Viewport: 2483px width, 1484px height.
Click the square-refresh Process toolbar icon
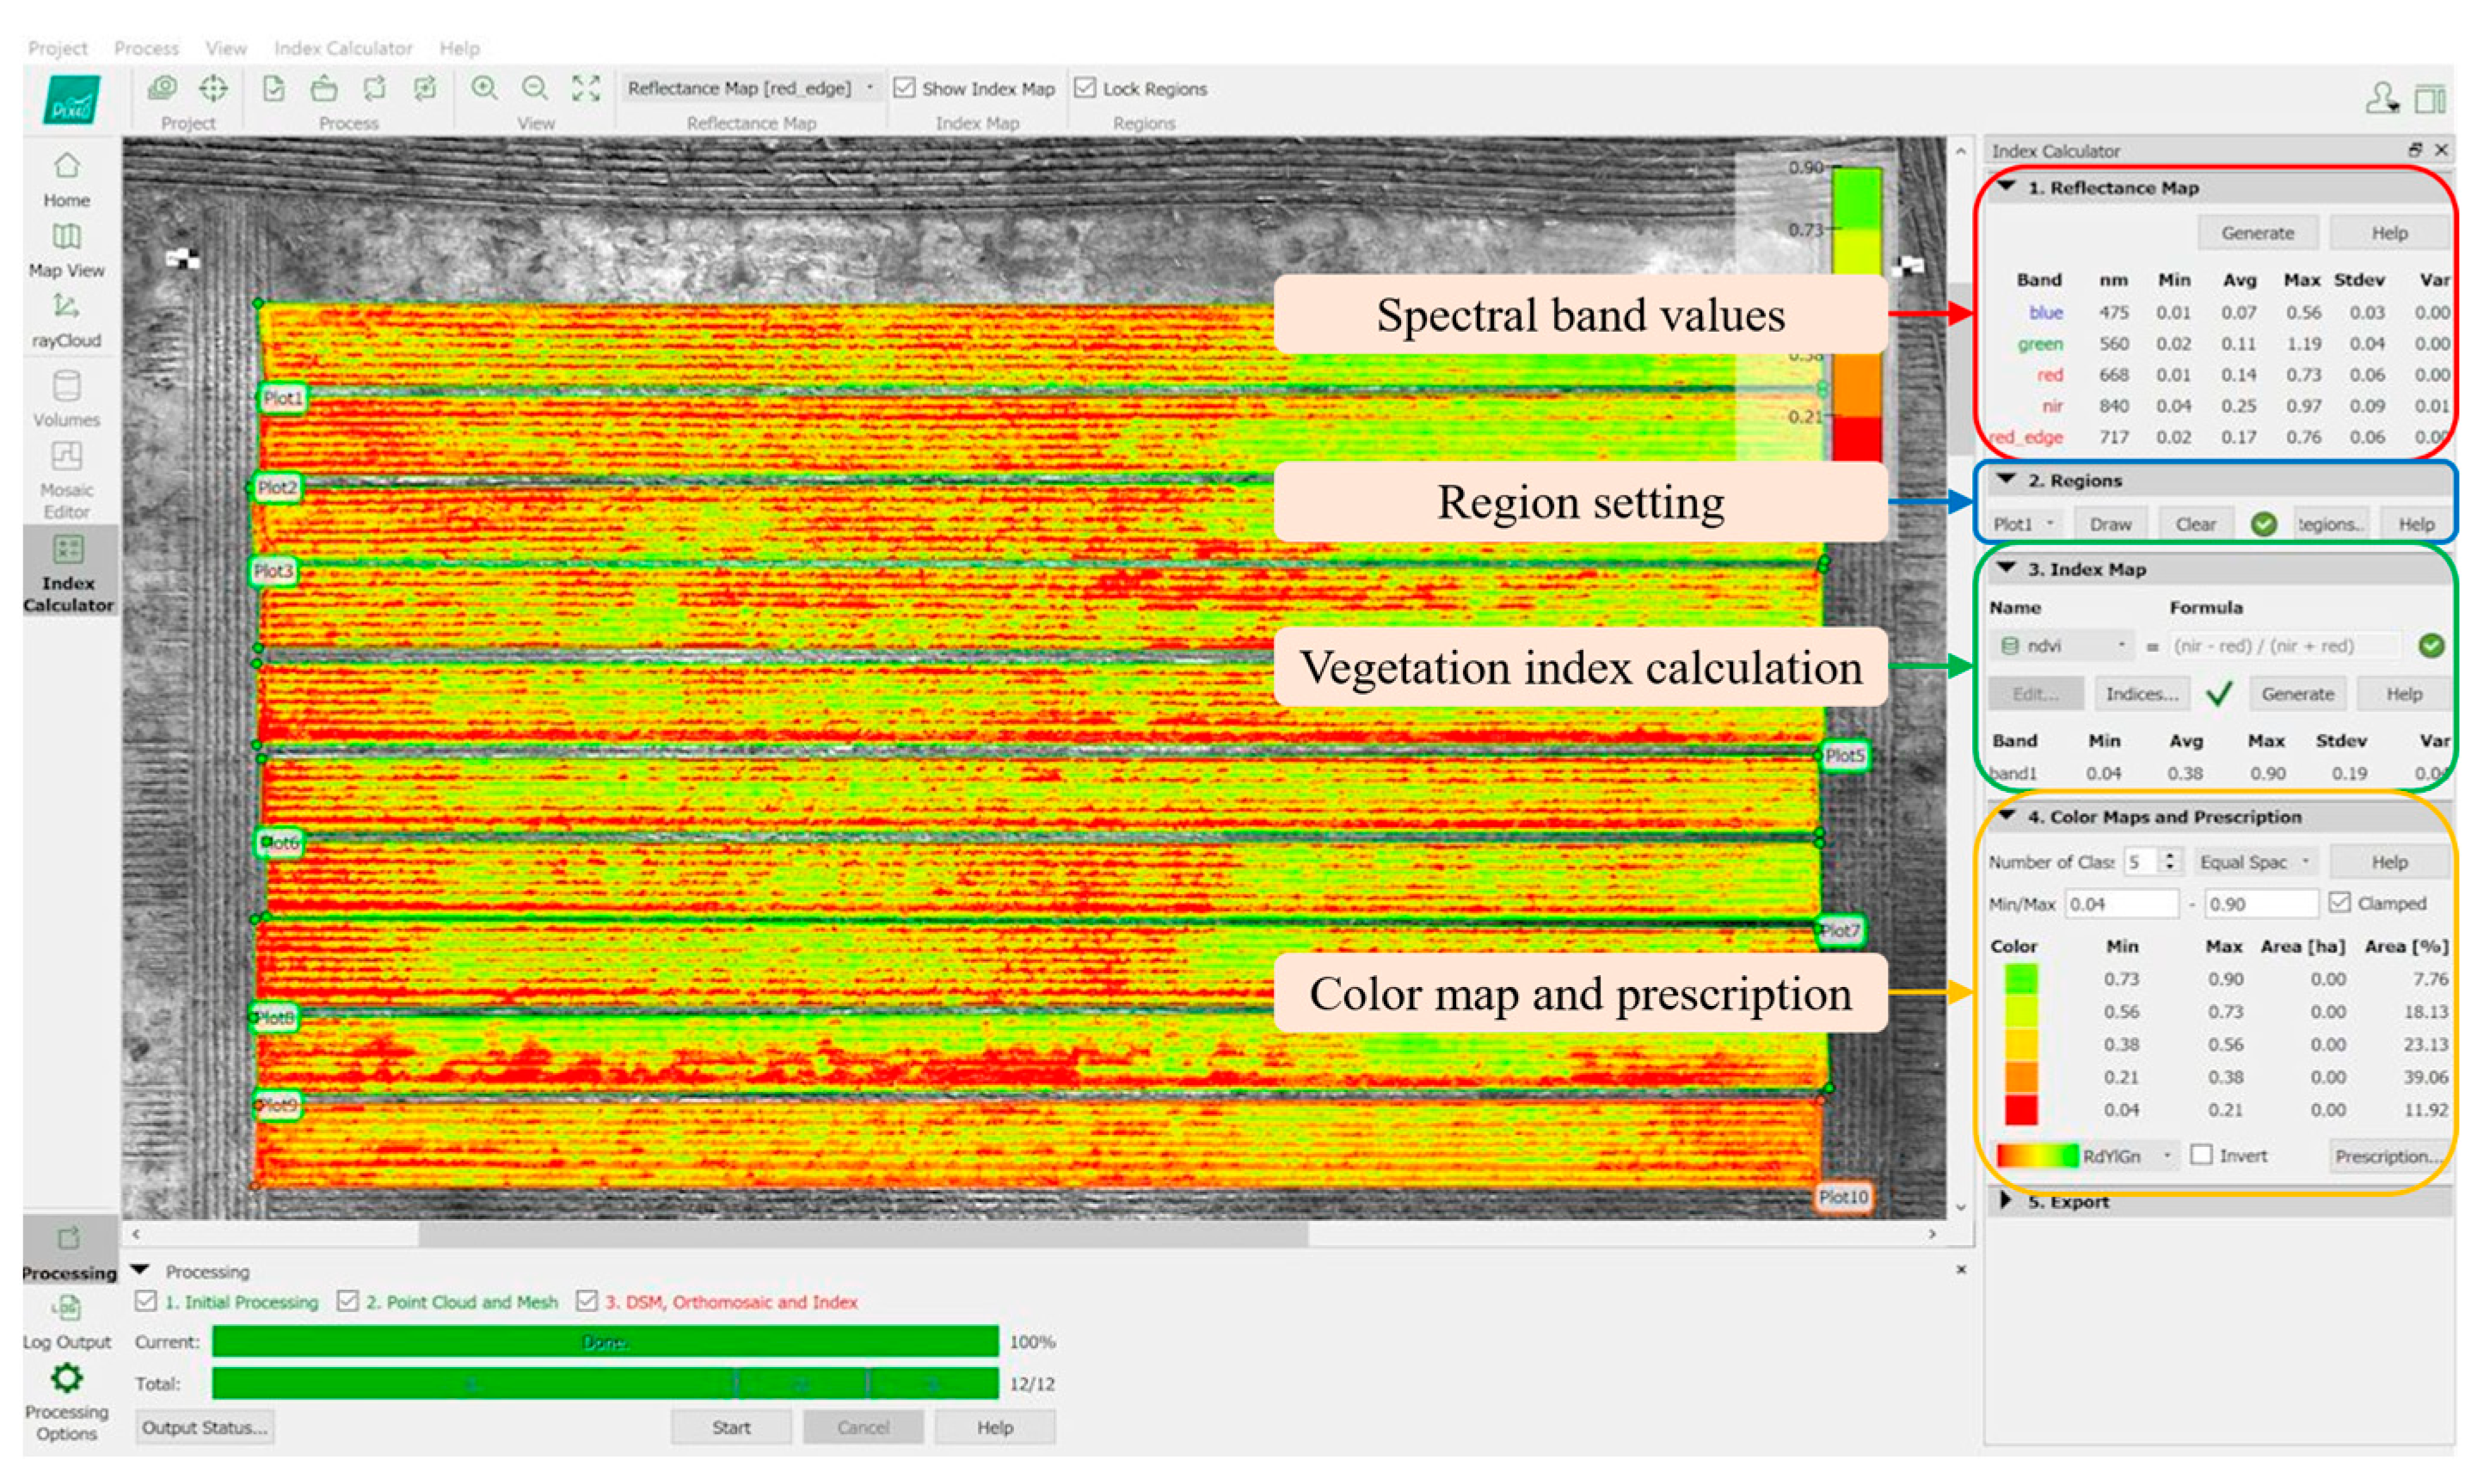point(374,88)
